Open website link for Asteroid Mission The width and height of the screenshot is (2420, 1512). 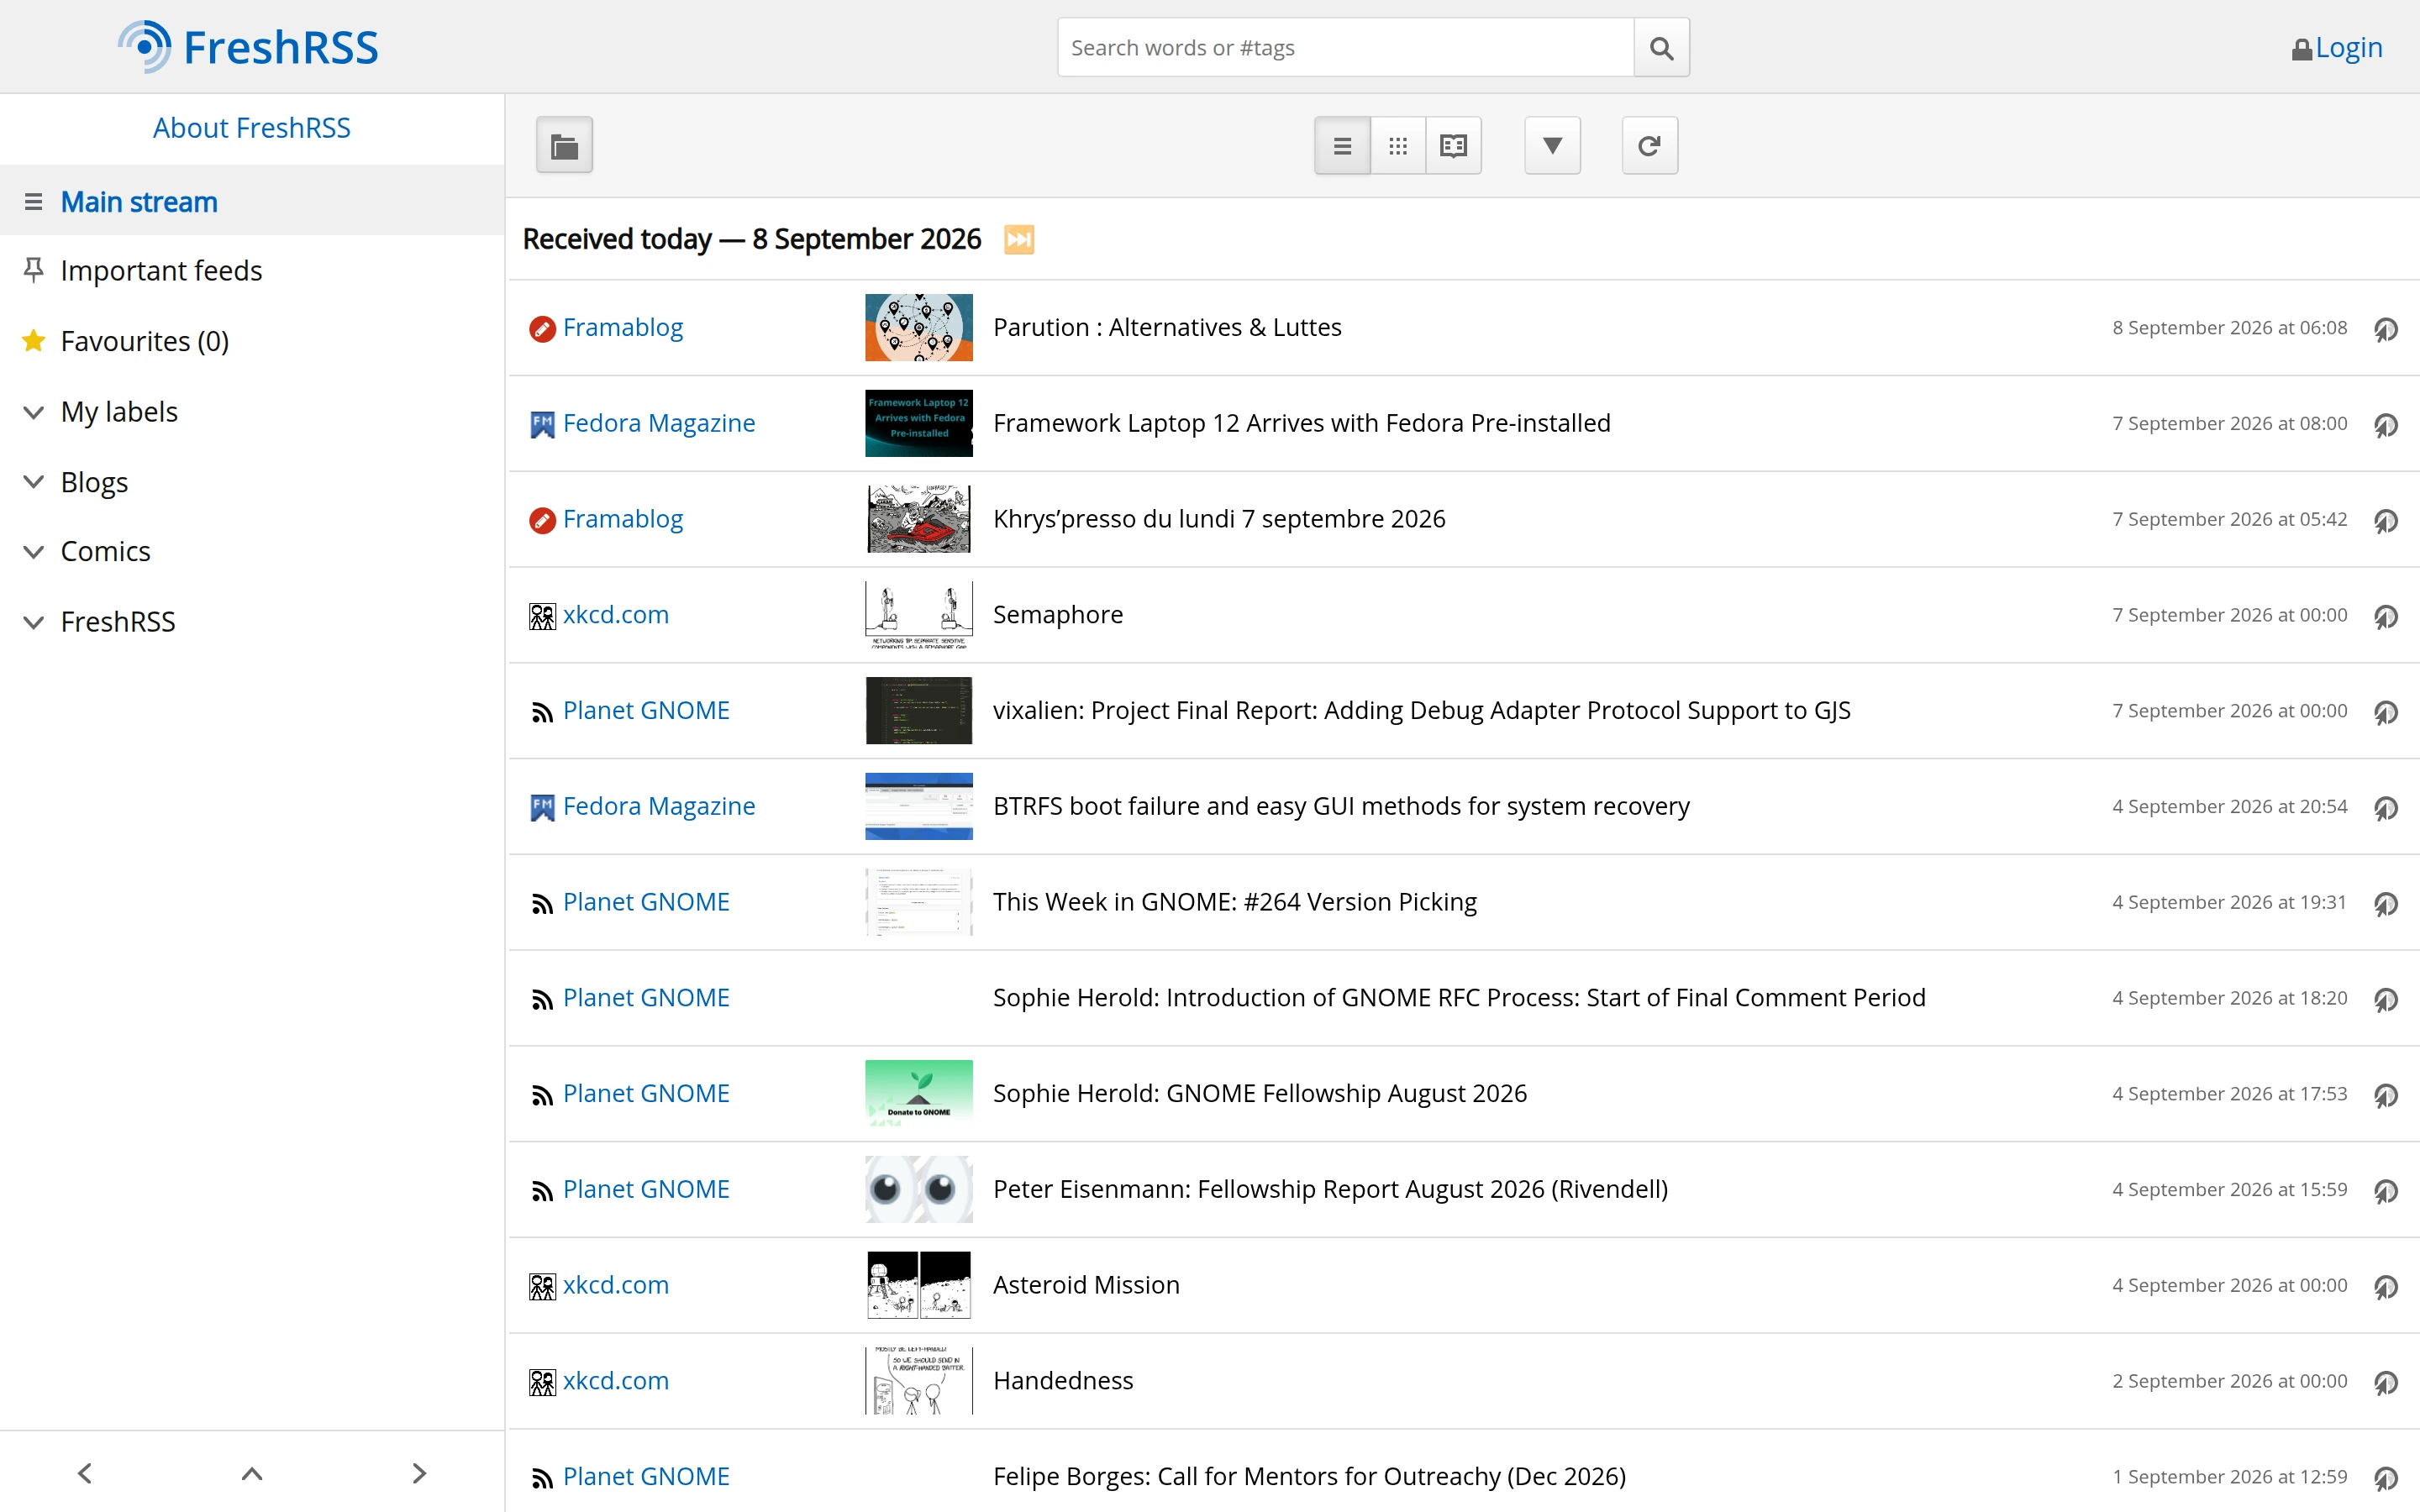[x=2386, y=1287]
